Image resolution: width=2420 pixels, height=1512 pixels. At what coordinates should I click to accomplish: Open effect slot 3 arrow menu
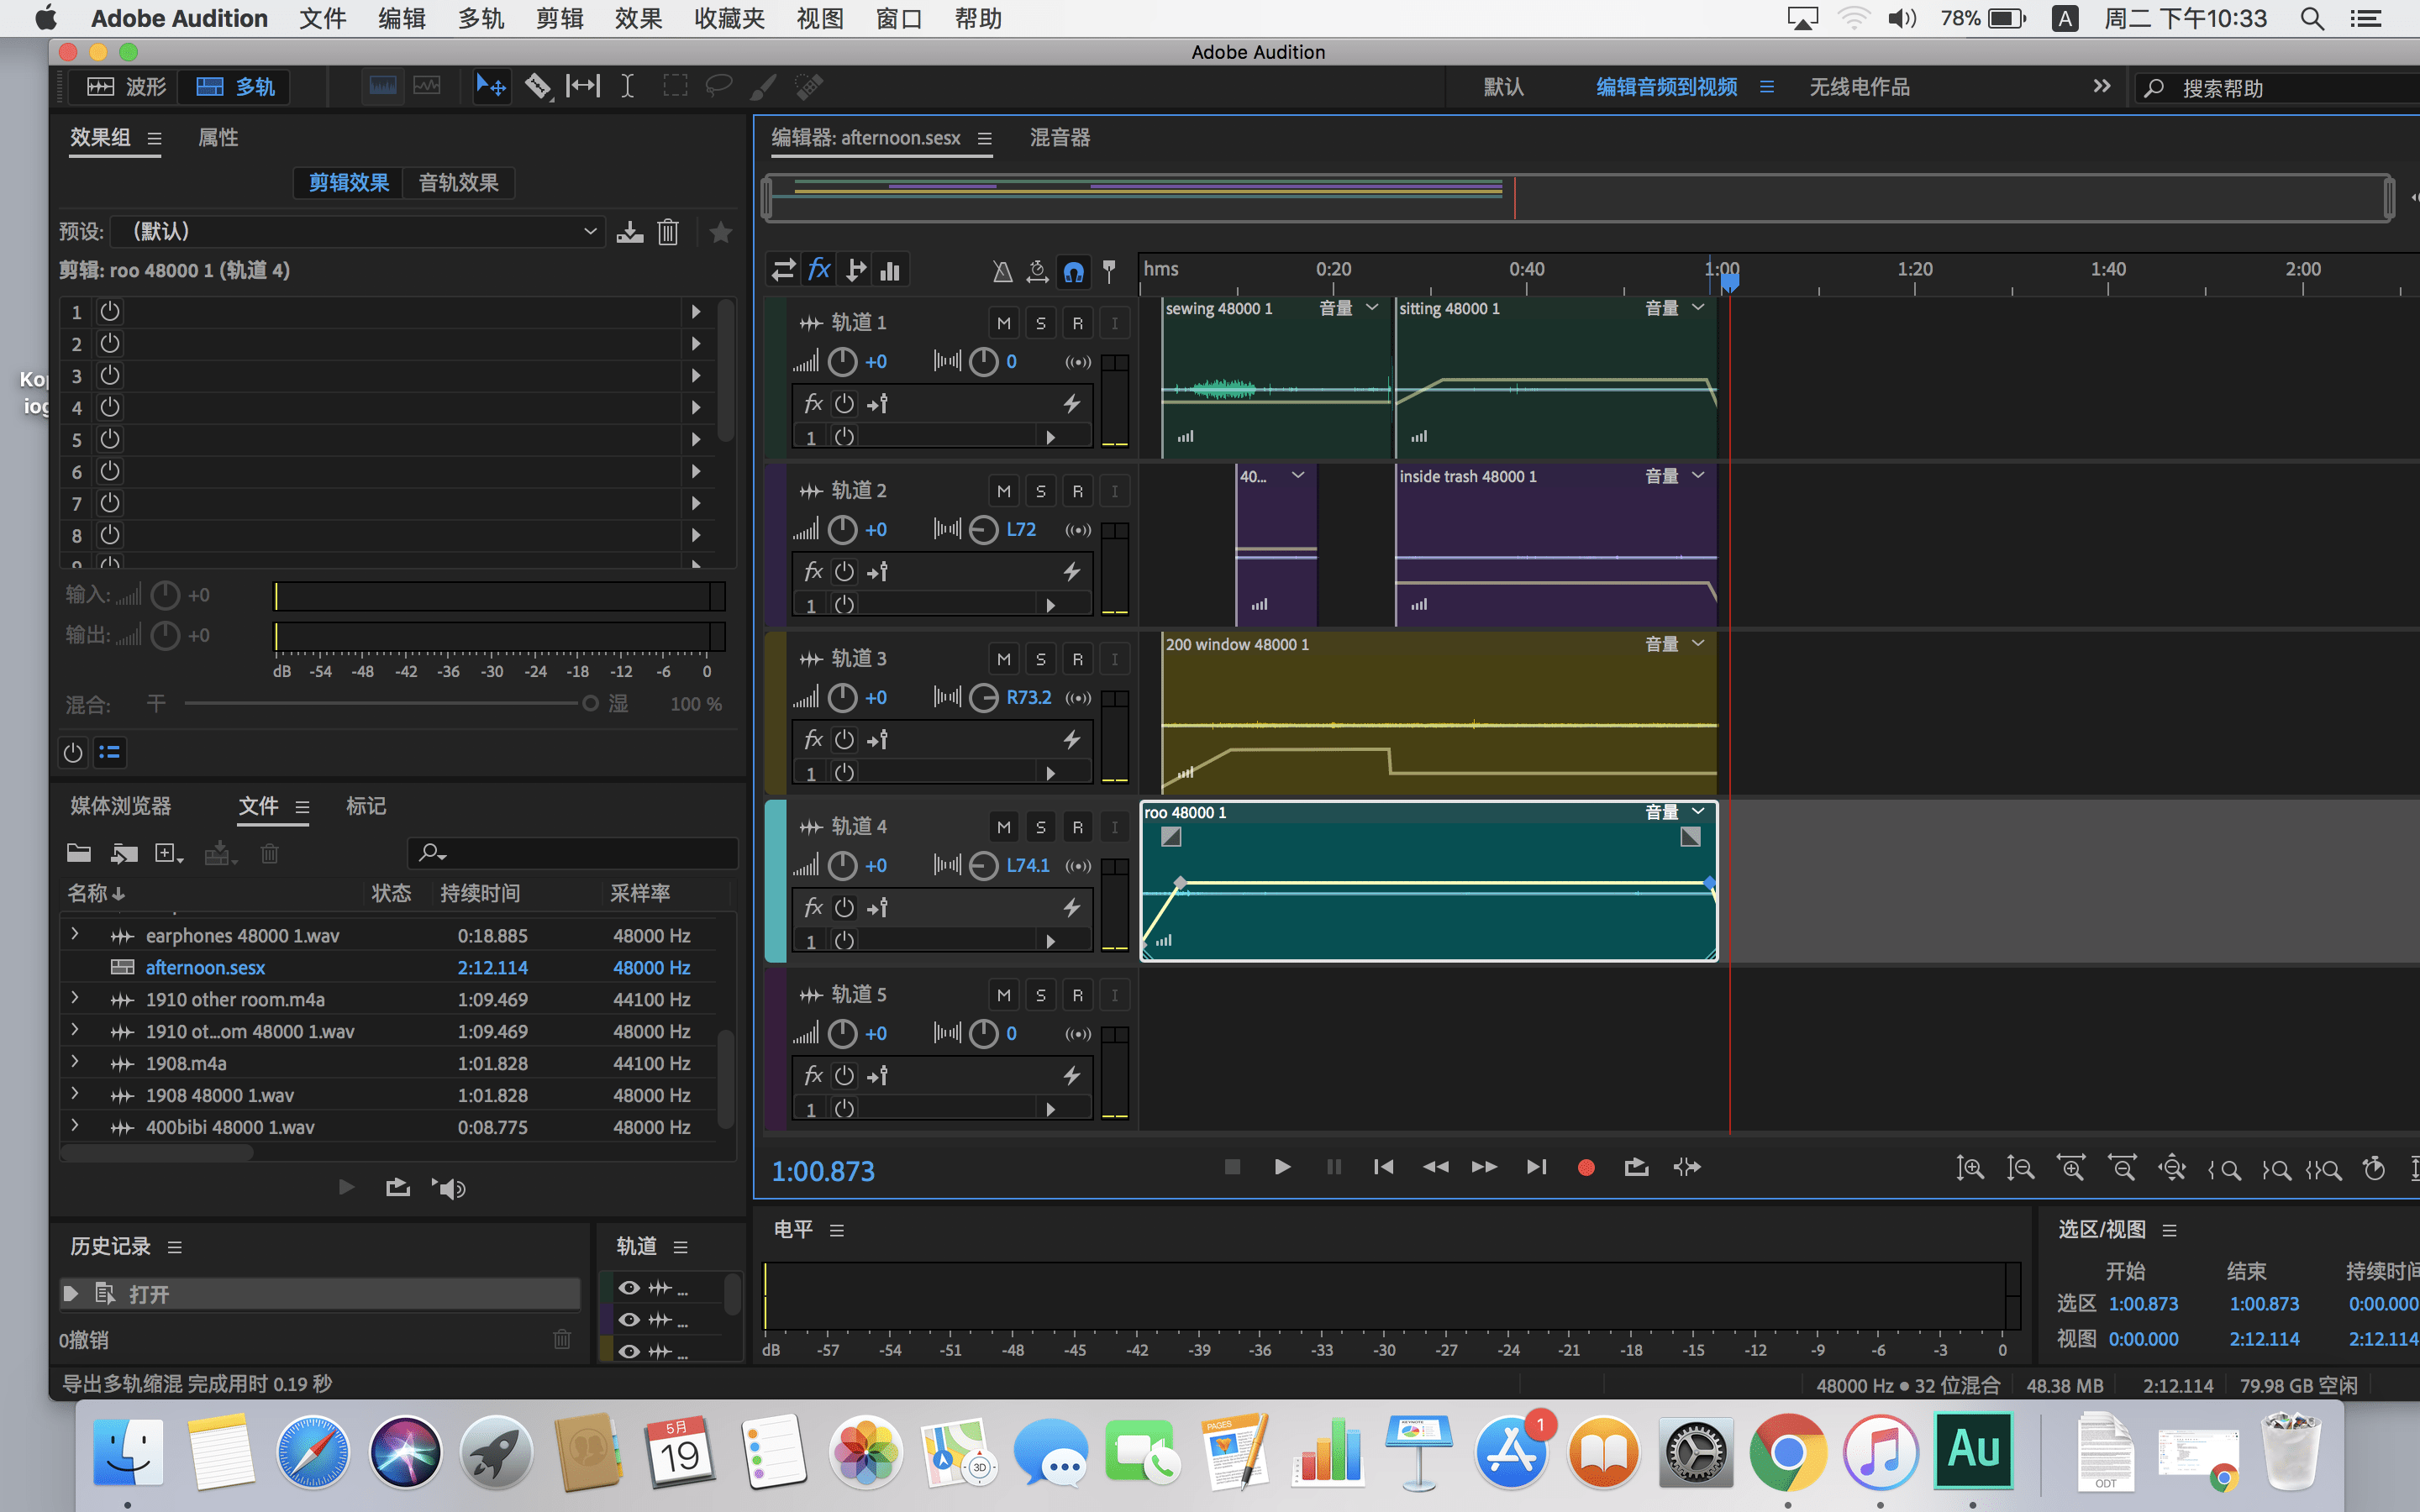(696, 376)
